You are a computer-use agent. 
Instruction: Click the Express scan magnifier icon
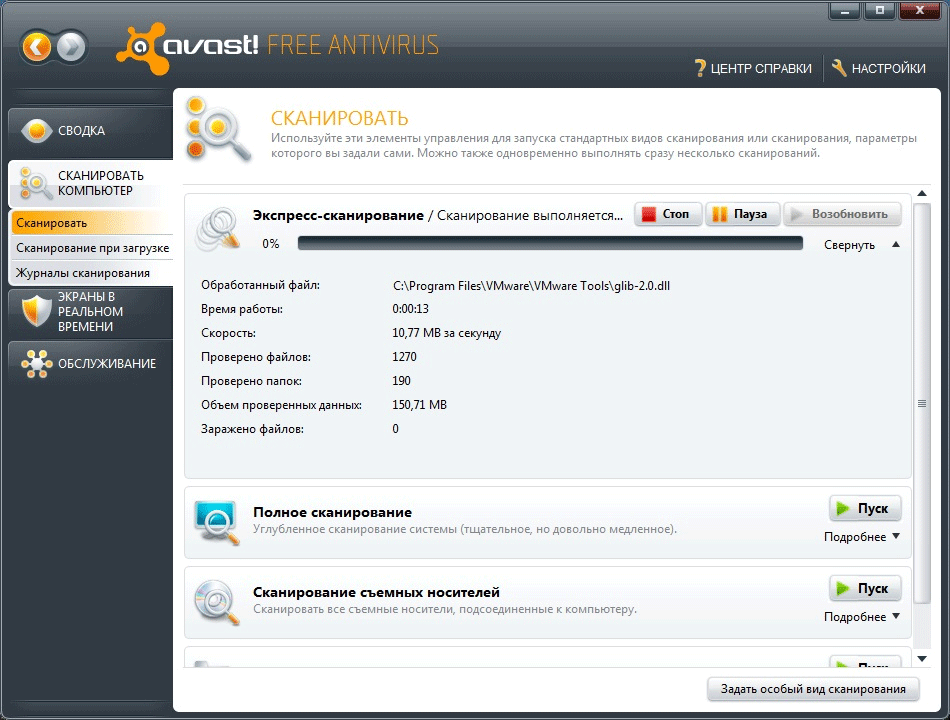pyautogui.click(x=218, y=229)
